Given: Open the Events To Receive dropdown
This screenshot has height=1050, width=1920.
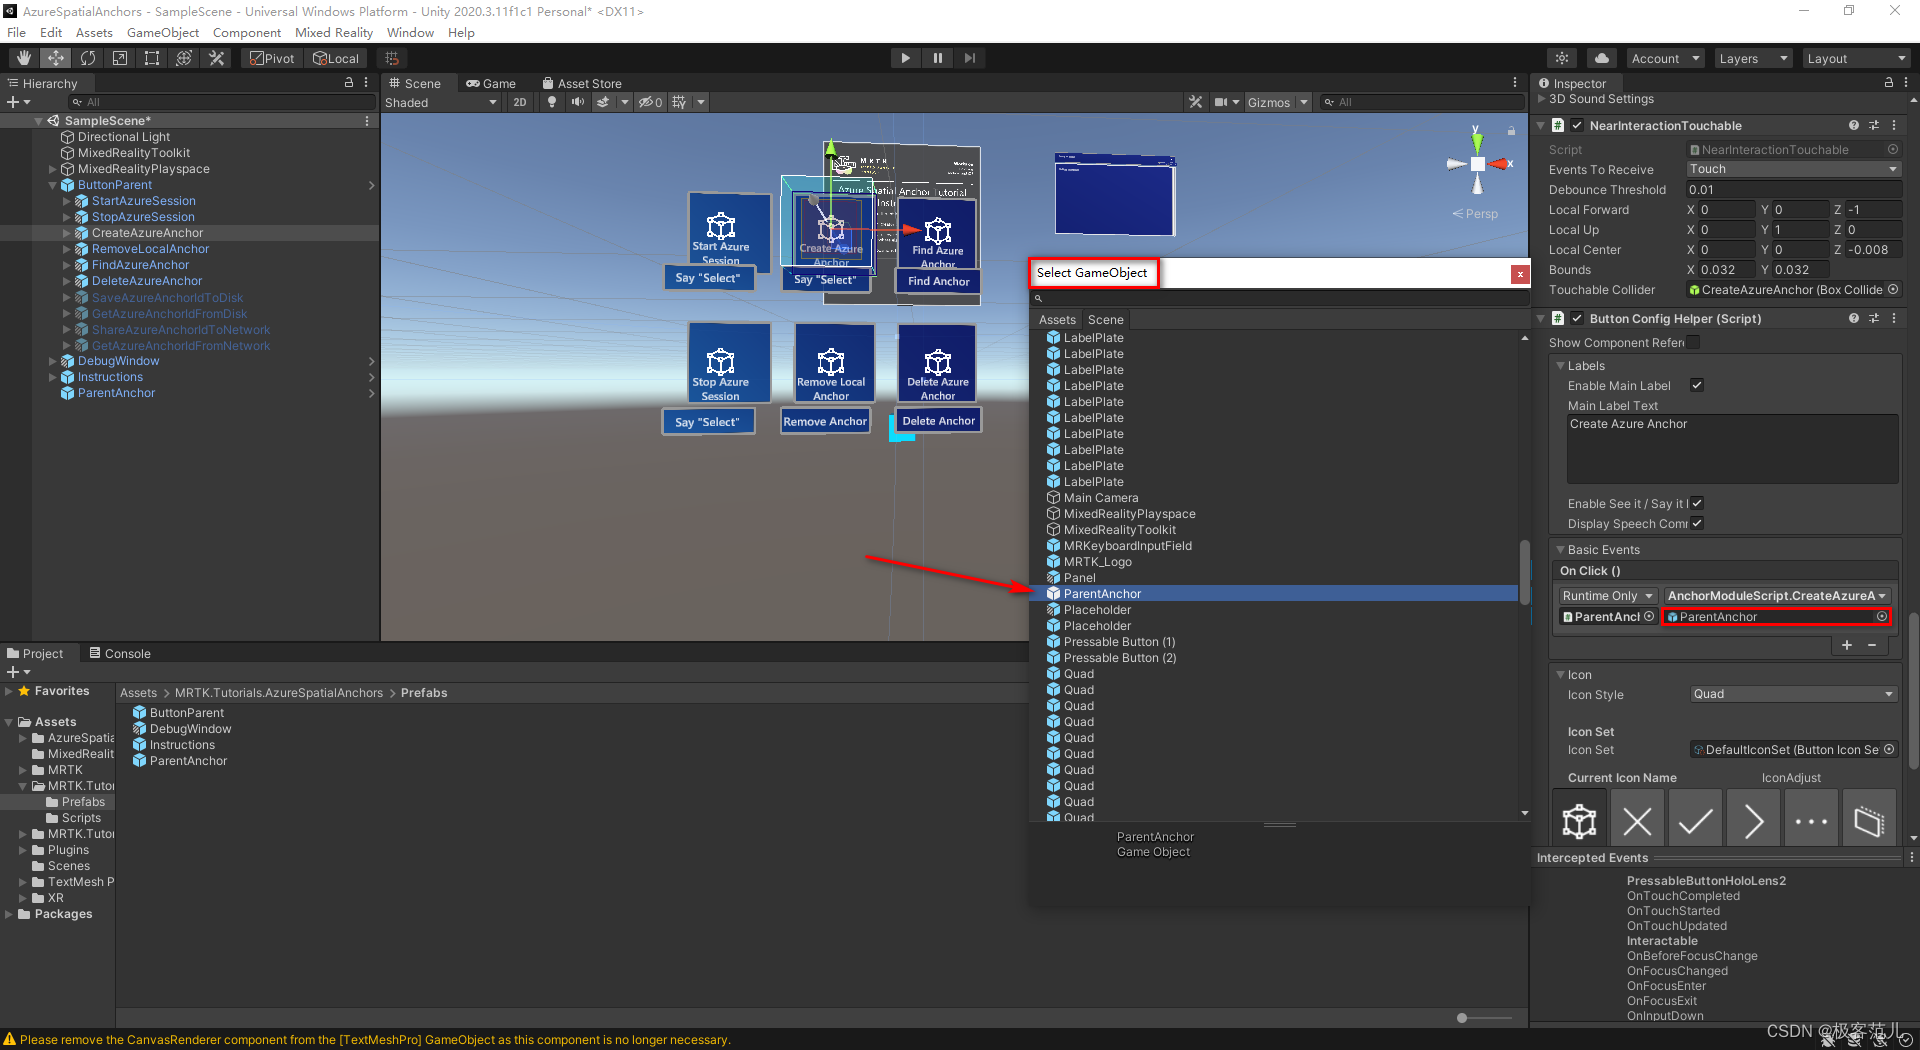Looking at the screenshot, I should pos(1793,169).
